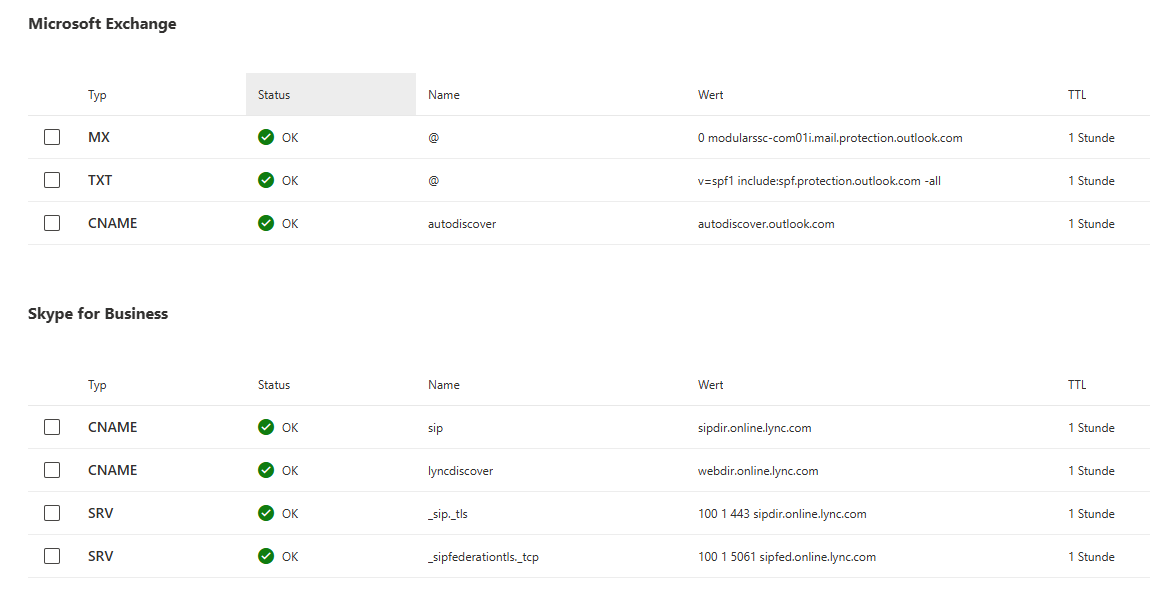Viewport: 1150px width, 594px height.
Task: Click the 1 Stunde TTL of lyncdiscover row
Action: (x=1091, y=471)
